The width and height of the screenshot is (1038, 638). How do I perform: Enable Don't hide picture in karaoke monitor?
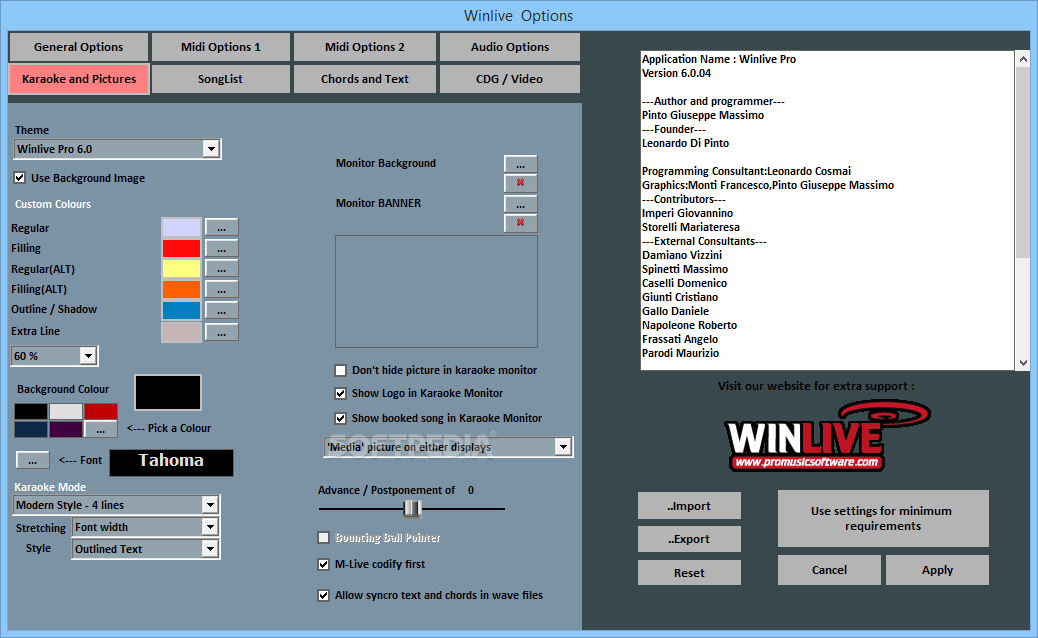(340, 371)
